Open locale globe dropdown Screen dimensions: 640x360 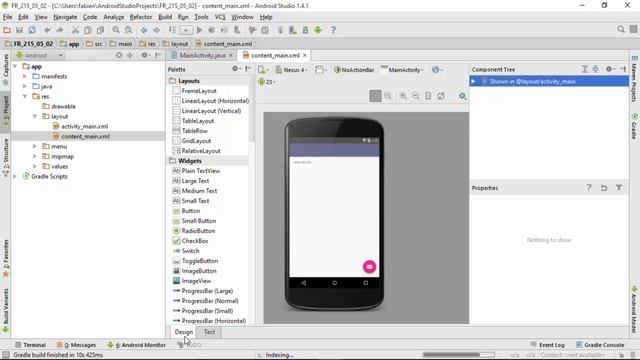[437, 70]
